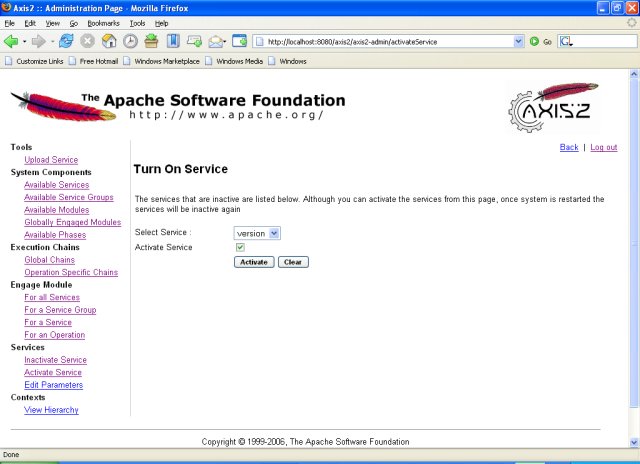
Task: Toggle the Activate Service checkbox
Action: pyautogui.click(x=240, y=247)
